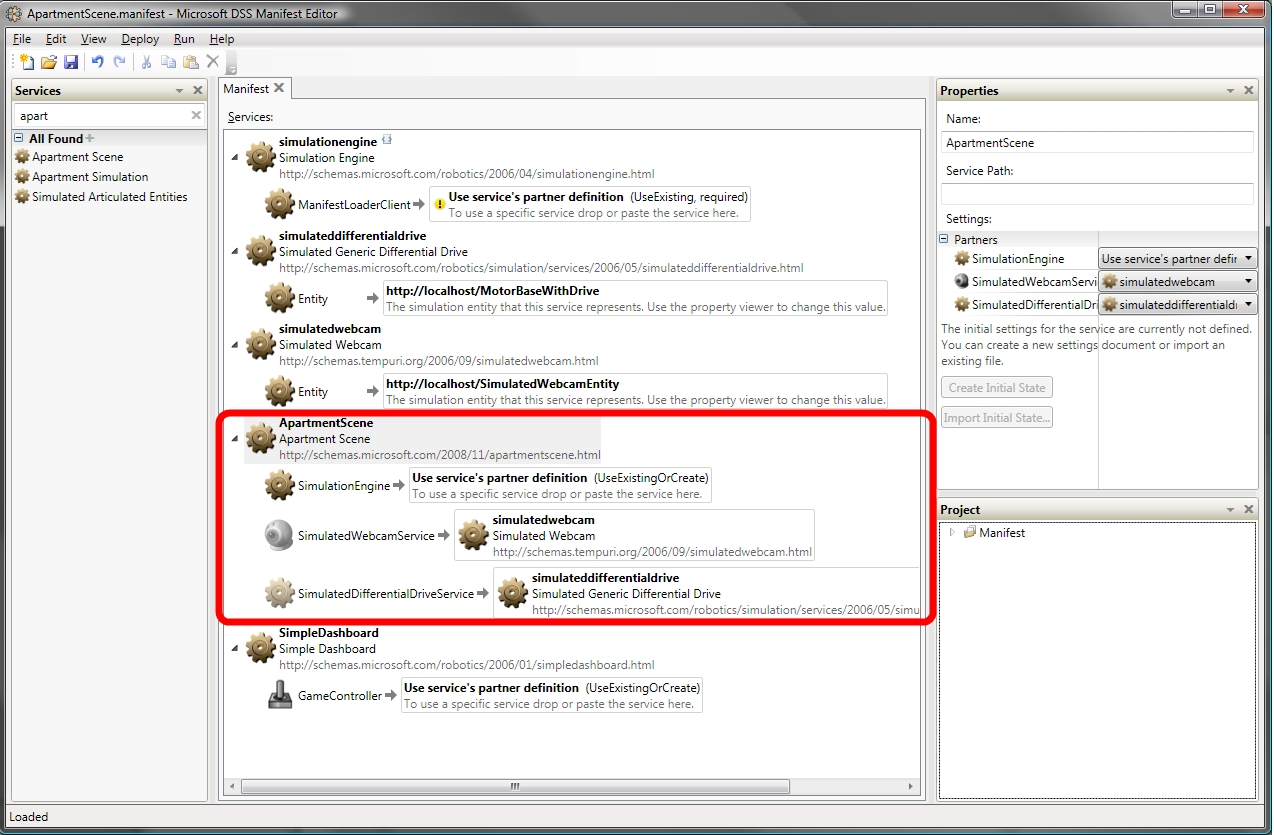Create a new manifest with the New icon
The width and height of the screenshot is (1274, 835).
pyautogui.click(x=26, y=62)
